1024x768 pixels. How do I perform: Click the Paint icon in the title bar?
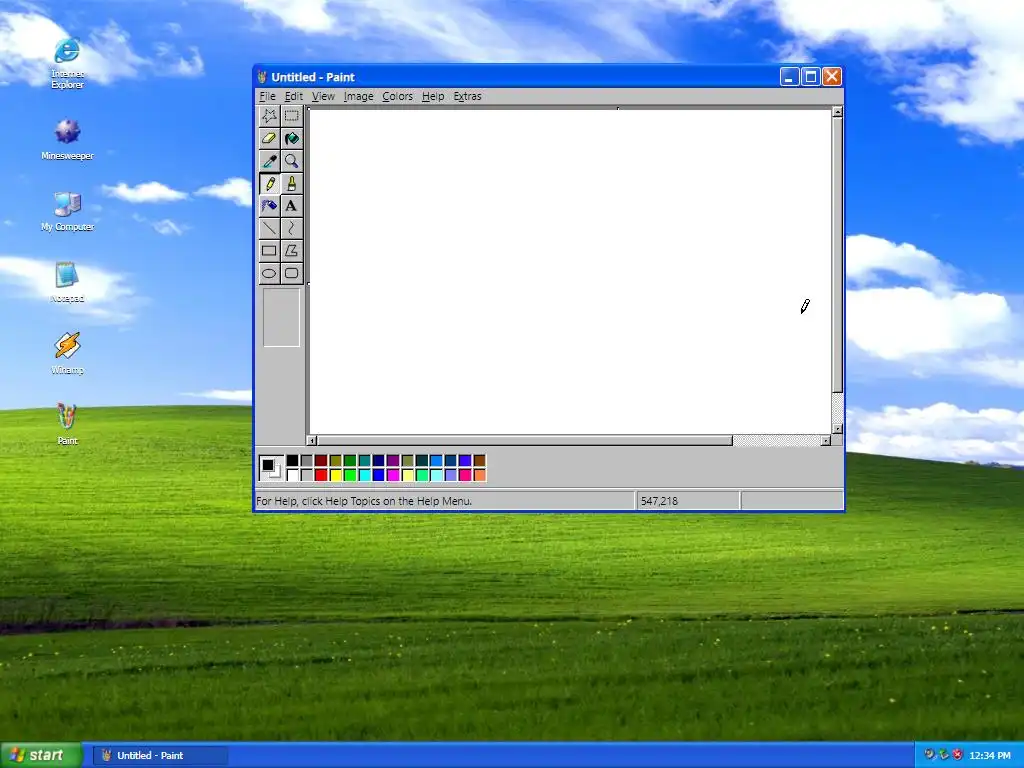263,77
